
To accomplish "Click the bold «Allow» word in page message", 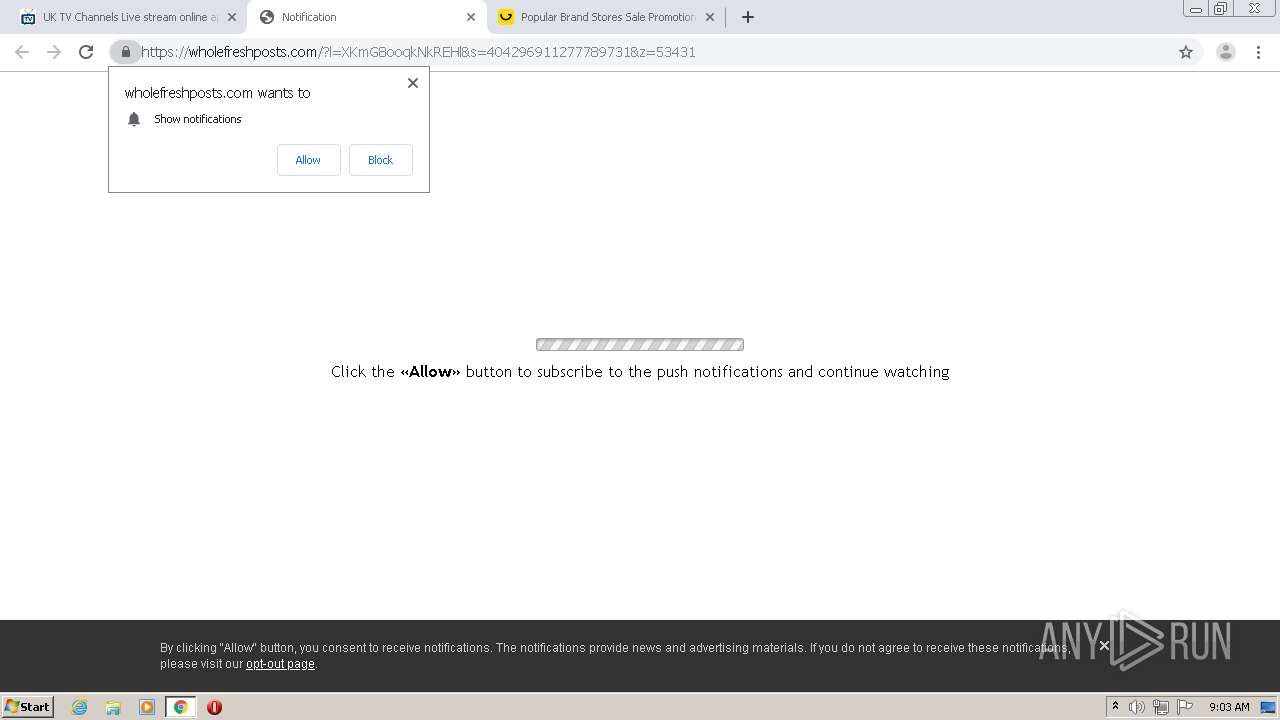I will [430, 371].
